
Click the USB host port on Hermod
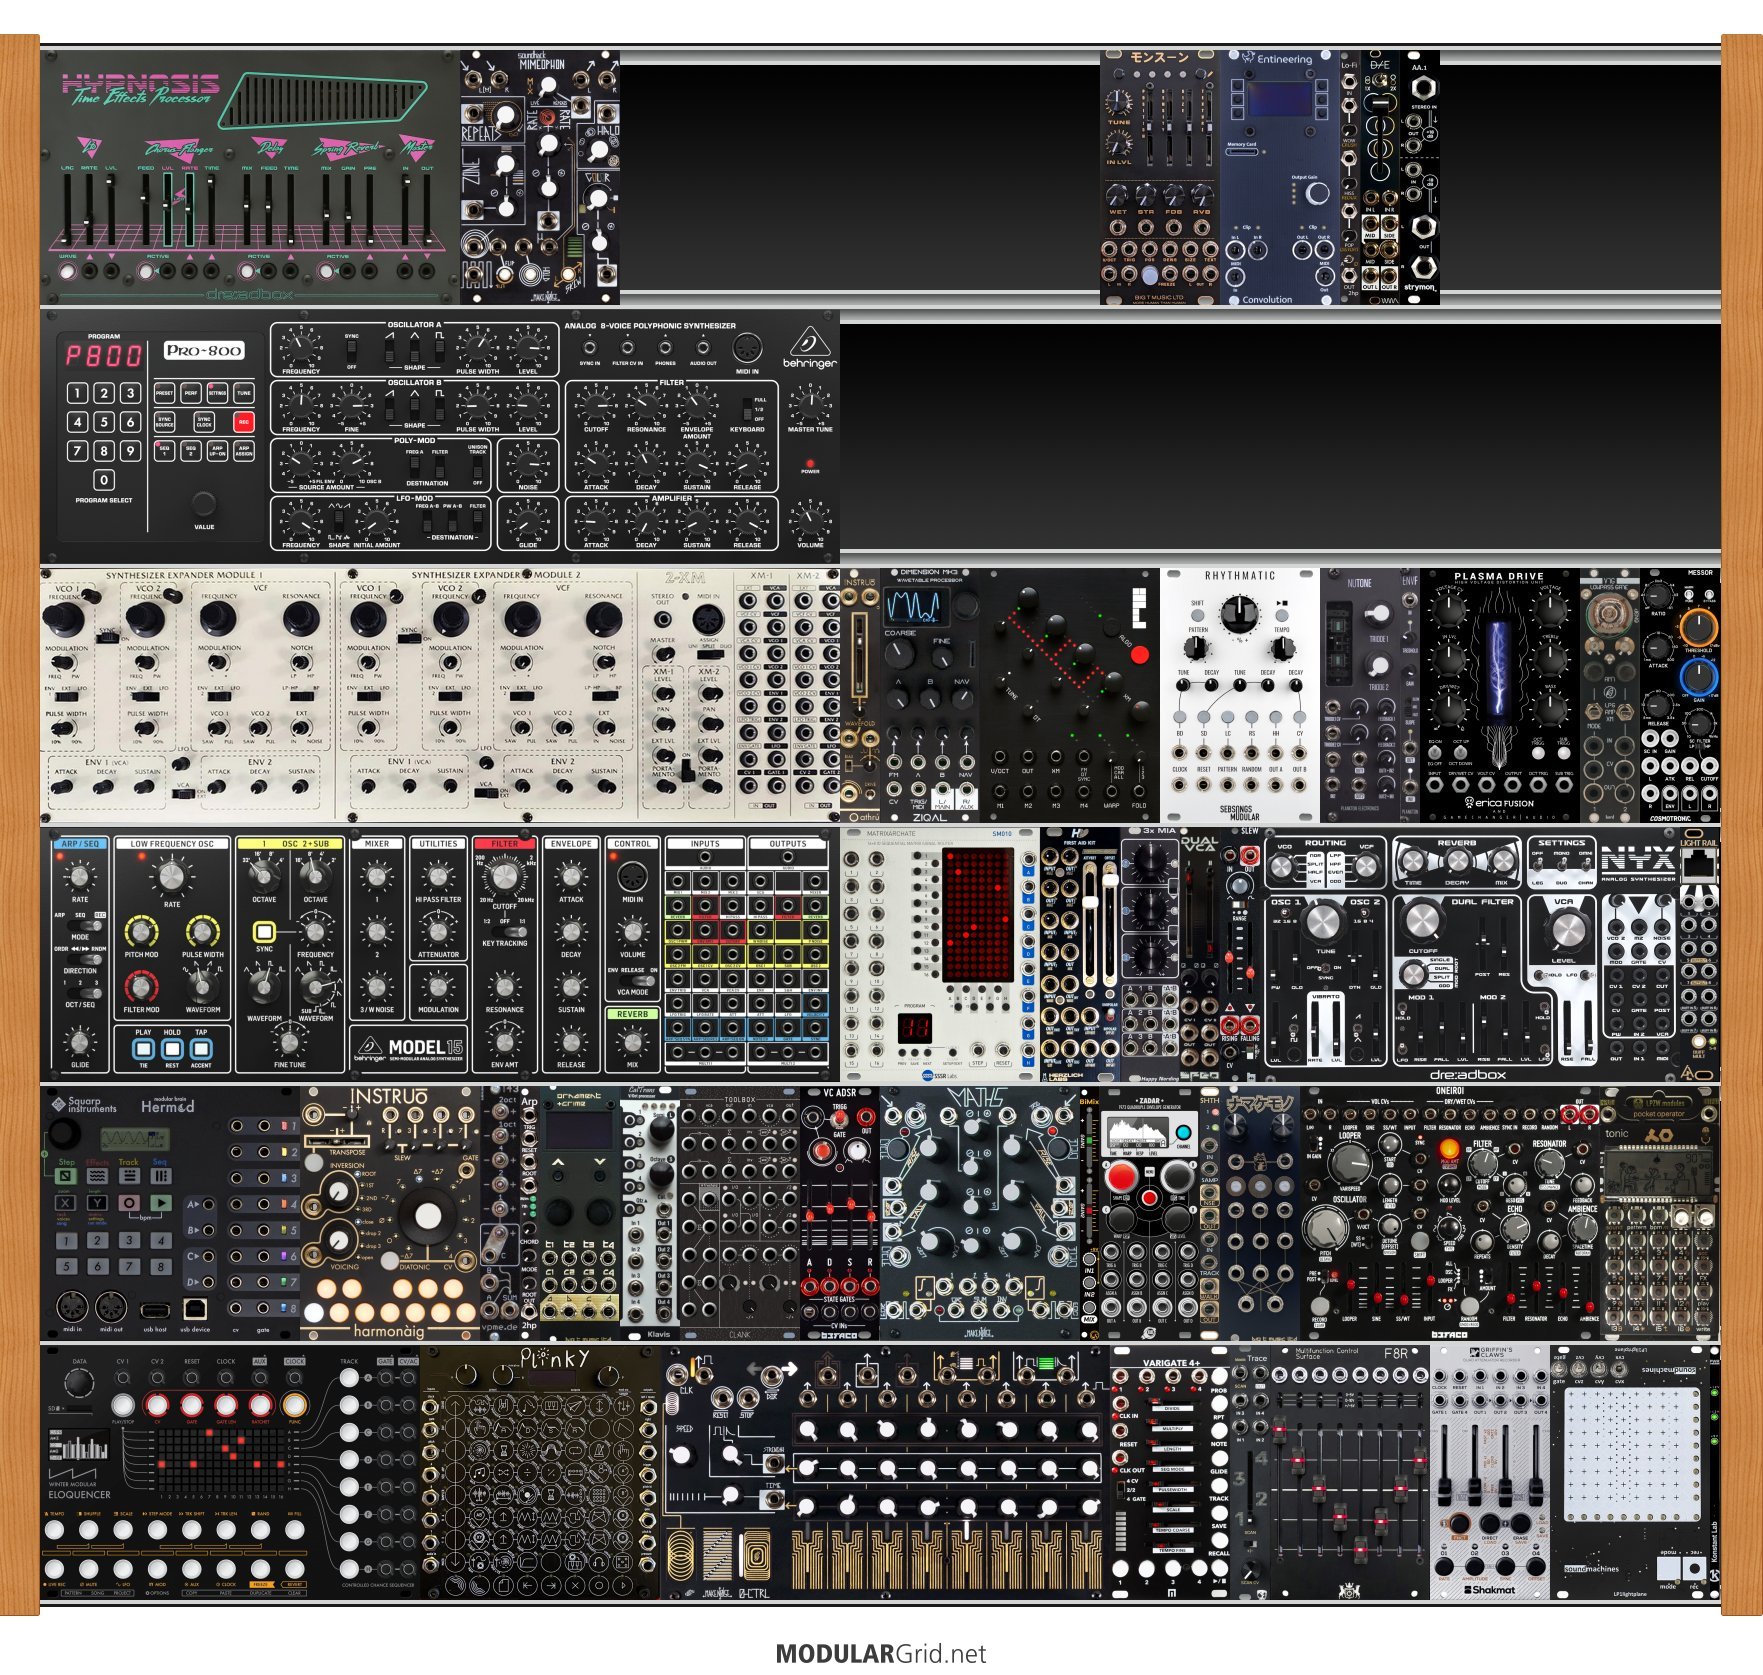(155, 1311)
